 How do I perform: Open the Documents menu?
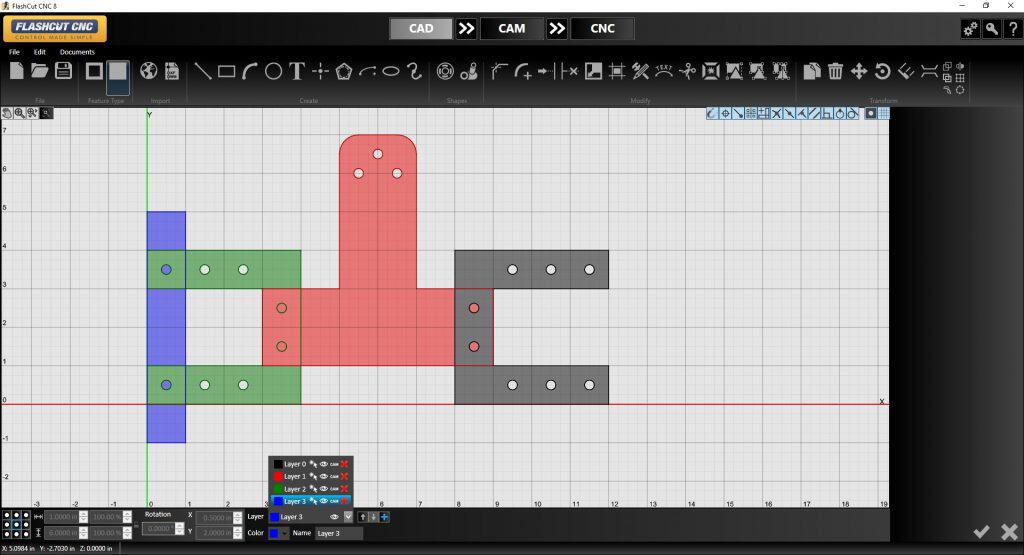[x=77, y=52]
